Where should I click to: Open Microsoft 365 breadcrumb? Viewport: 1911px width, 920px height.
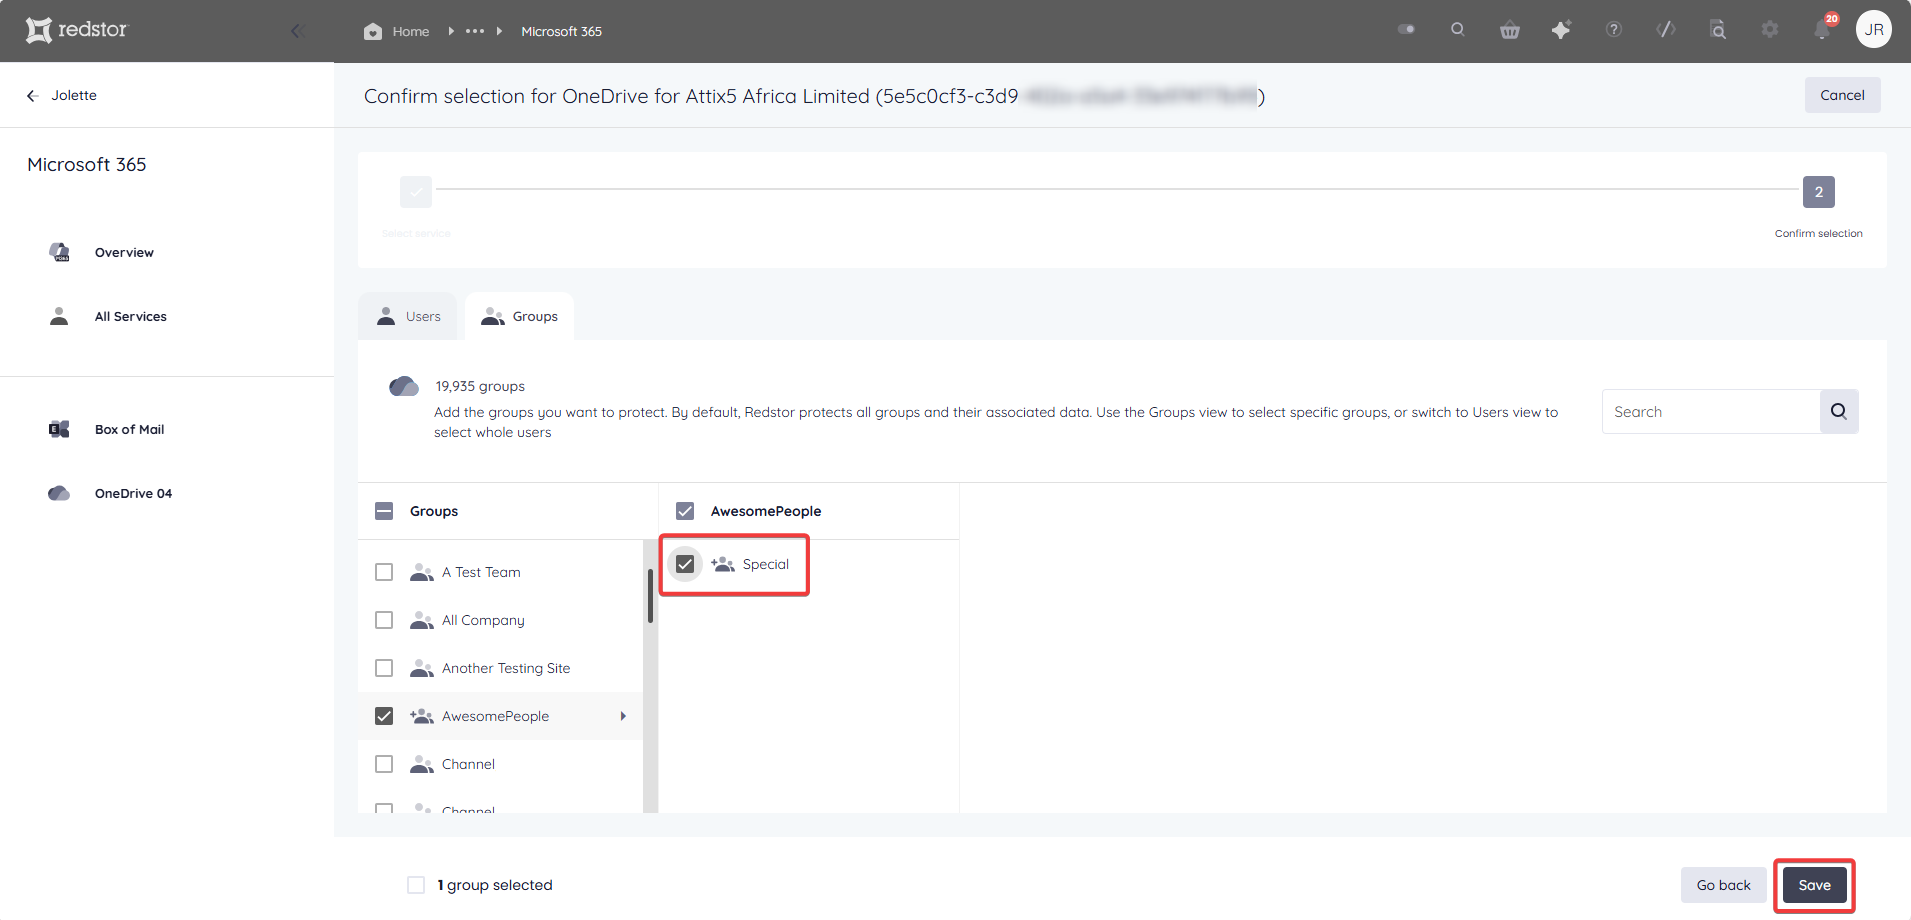(x=561, y=31)
